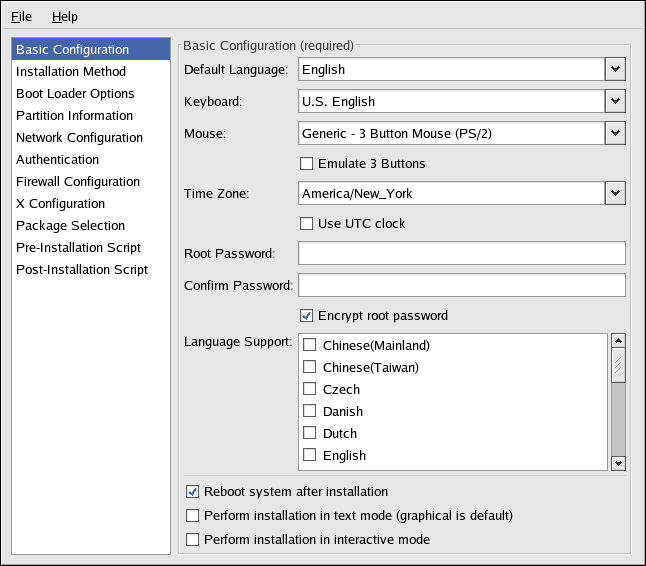Open the Mouse type dropdown
Image resolution: width=646 pixels, height=566 pixels.
(615, 133)
